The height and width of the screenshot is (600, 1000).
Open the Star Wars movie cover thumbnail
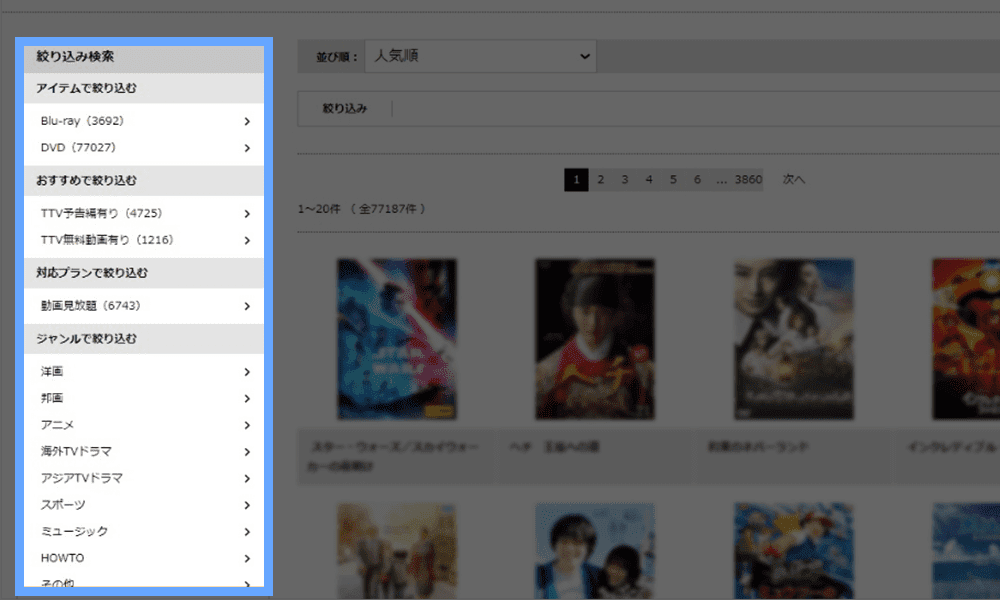coord(397,338)
